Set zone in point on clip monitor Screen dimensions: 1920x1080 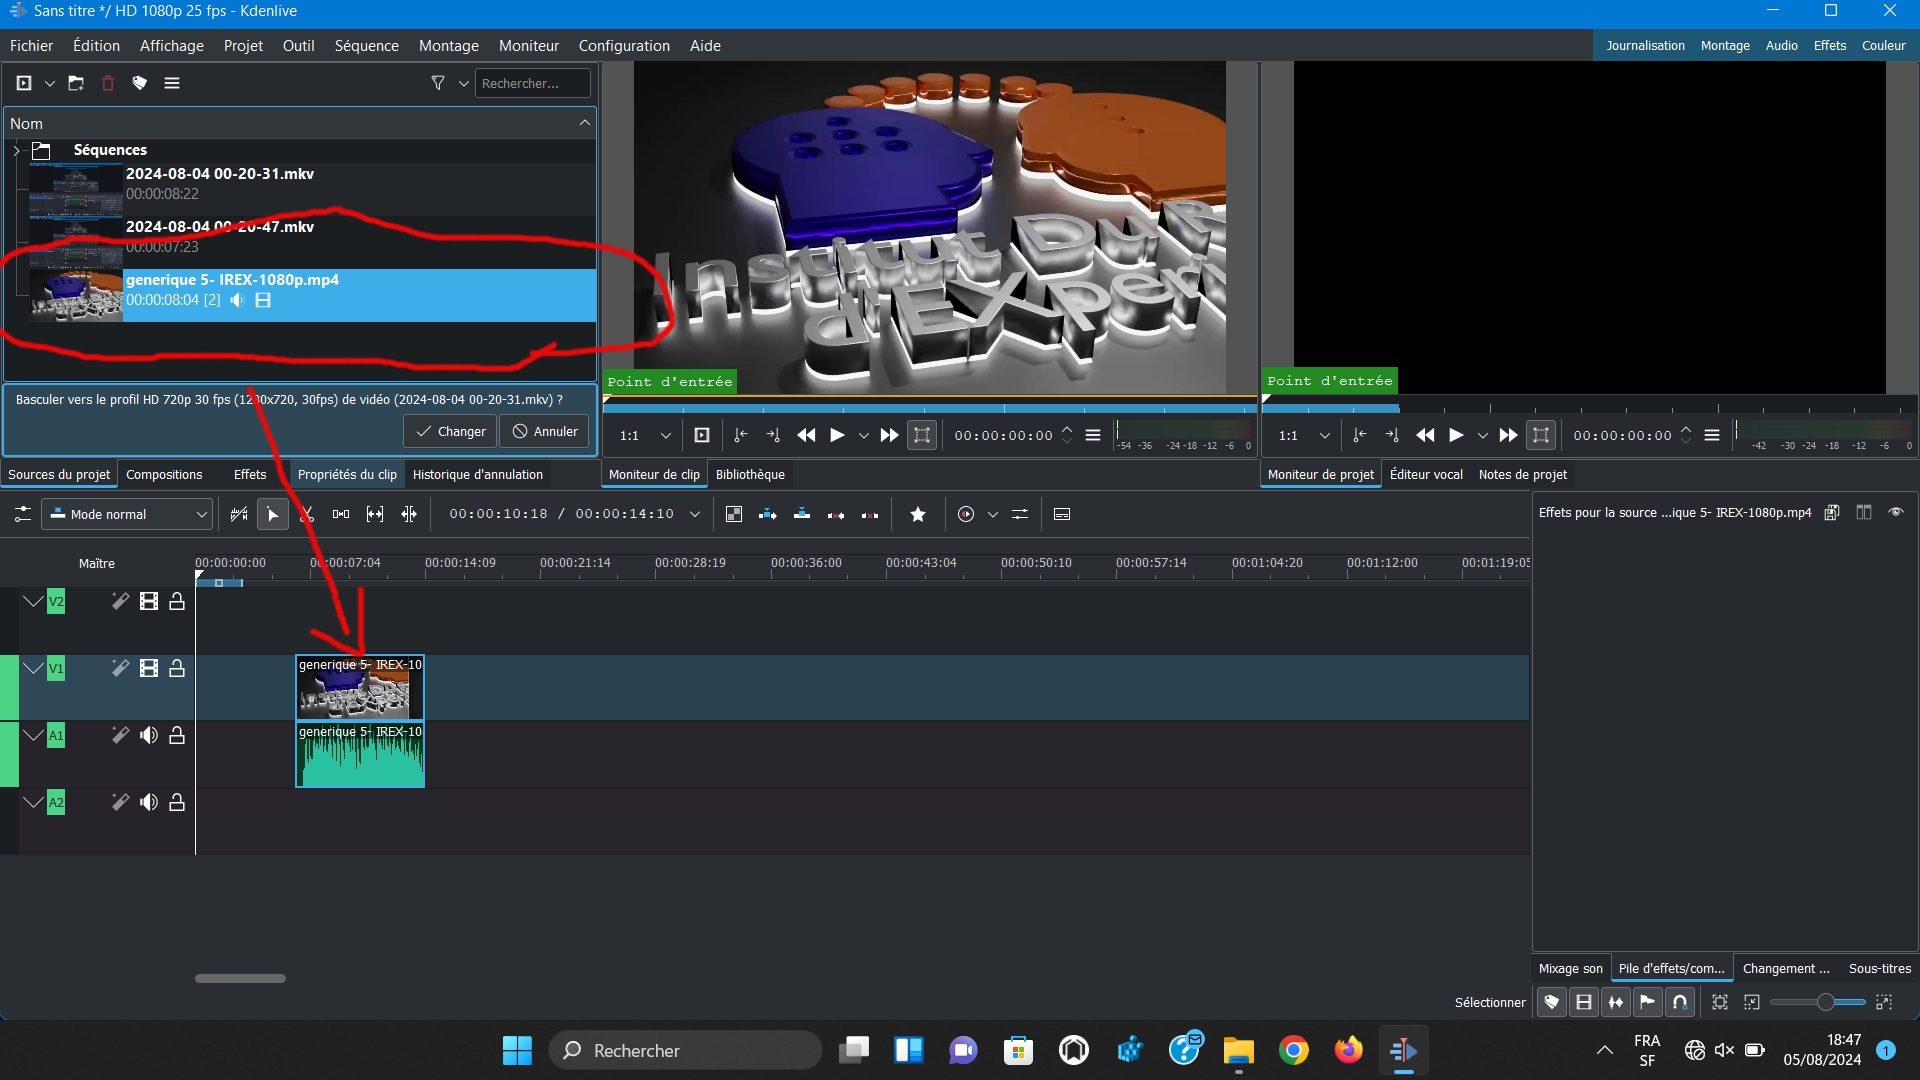point(741,435)
